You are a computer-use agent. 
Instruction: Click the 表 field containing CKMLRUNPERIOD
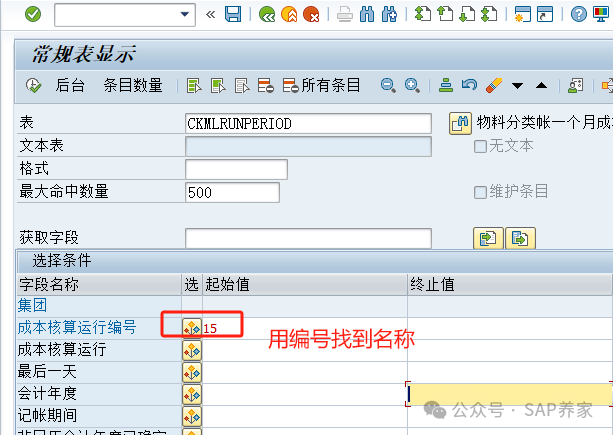coord(308,124)
